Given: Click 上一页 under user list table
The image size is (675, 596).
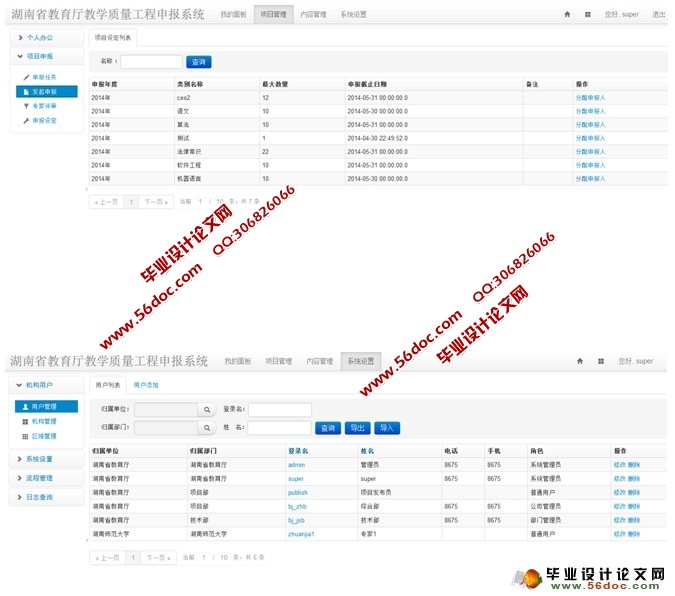Looking at the screenshot, I should coord(107,558).
